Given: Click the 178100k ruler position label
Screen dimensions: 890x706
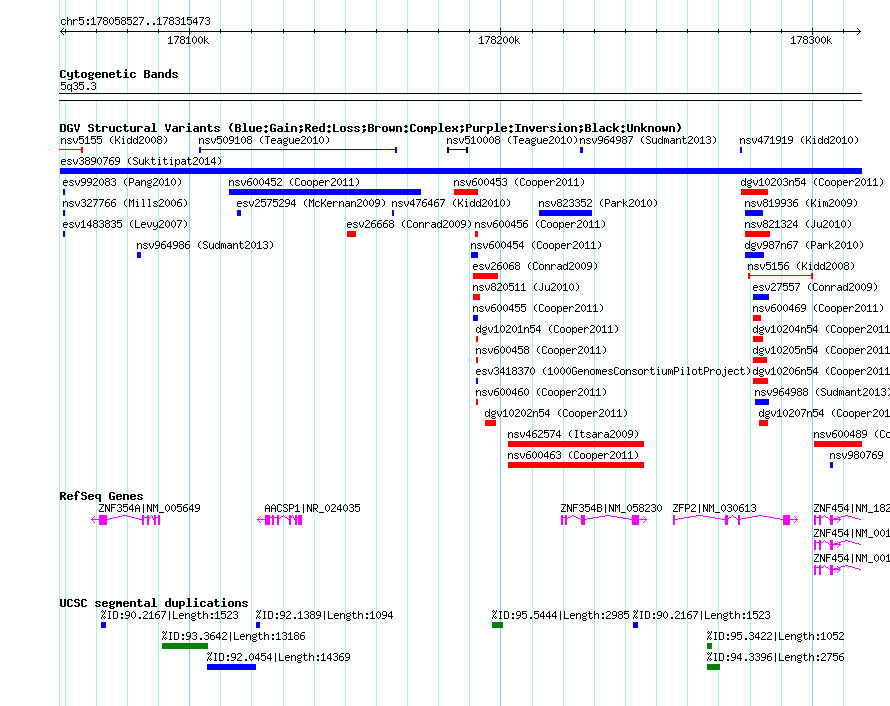Looking at the screenshot, I should (188, 40).
